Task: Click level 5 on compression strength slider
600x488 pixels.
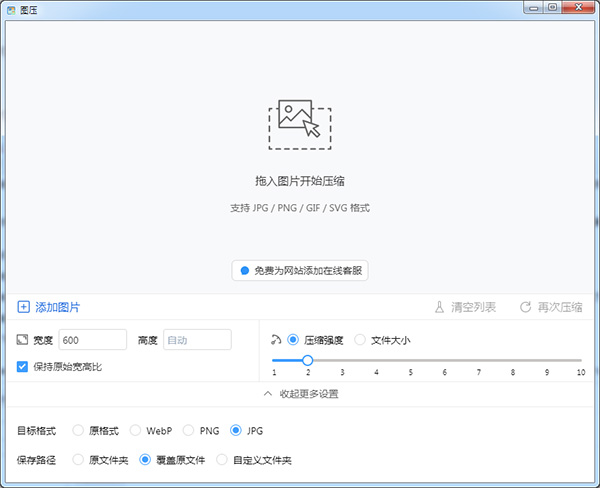Action: tap(410, 360)
